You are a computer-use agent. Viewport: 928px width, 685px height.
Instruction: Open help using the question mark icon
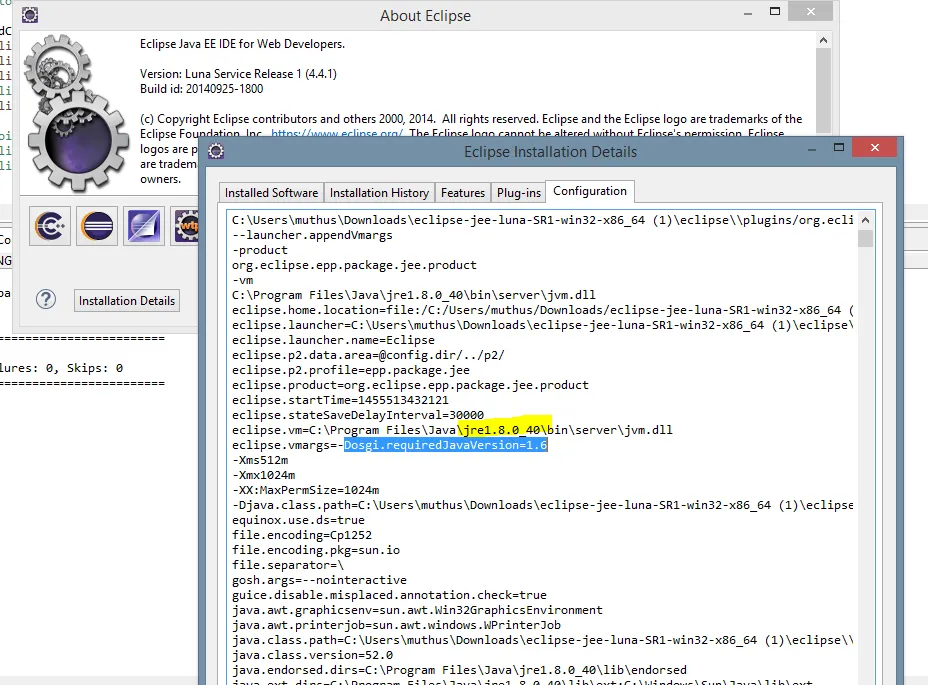click(x=46, y=300)
